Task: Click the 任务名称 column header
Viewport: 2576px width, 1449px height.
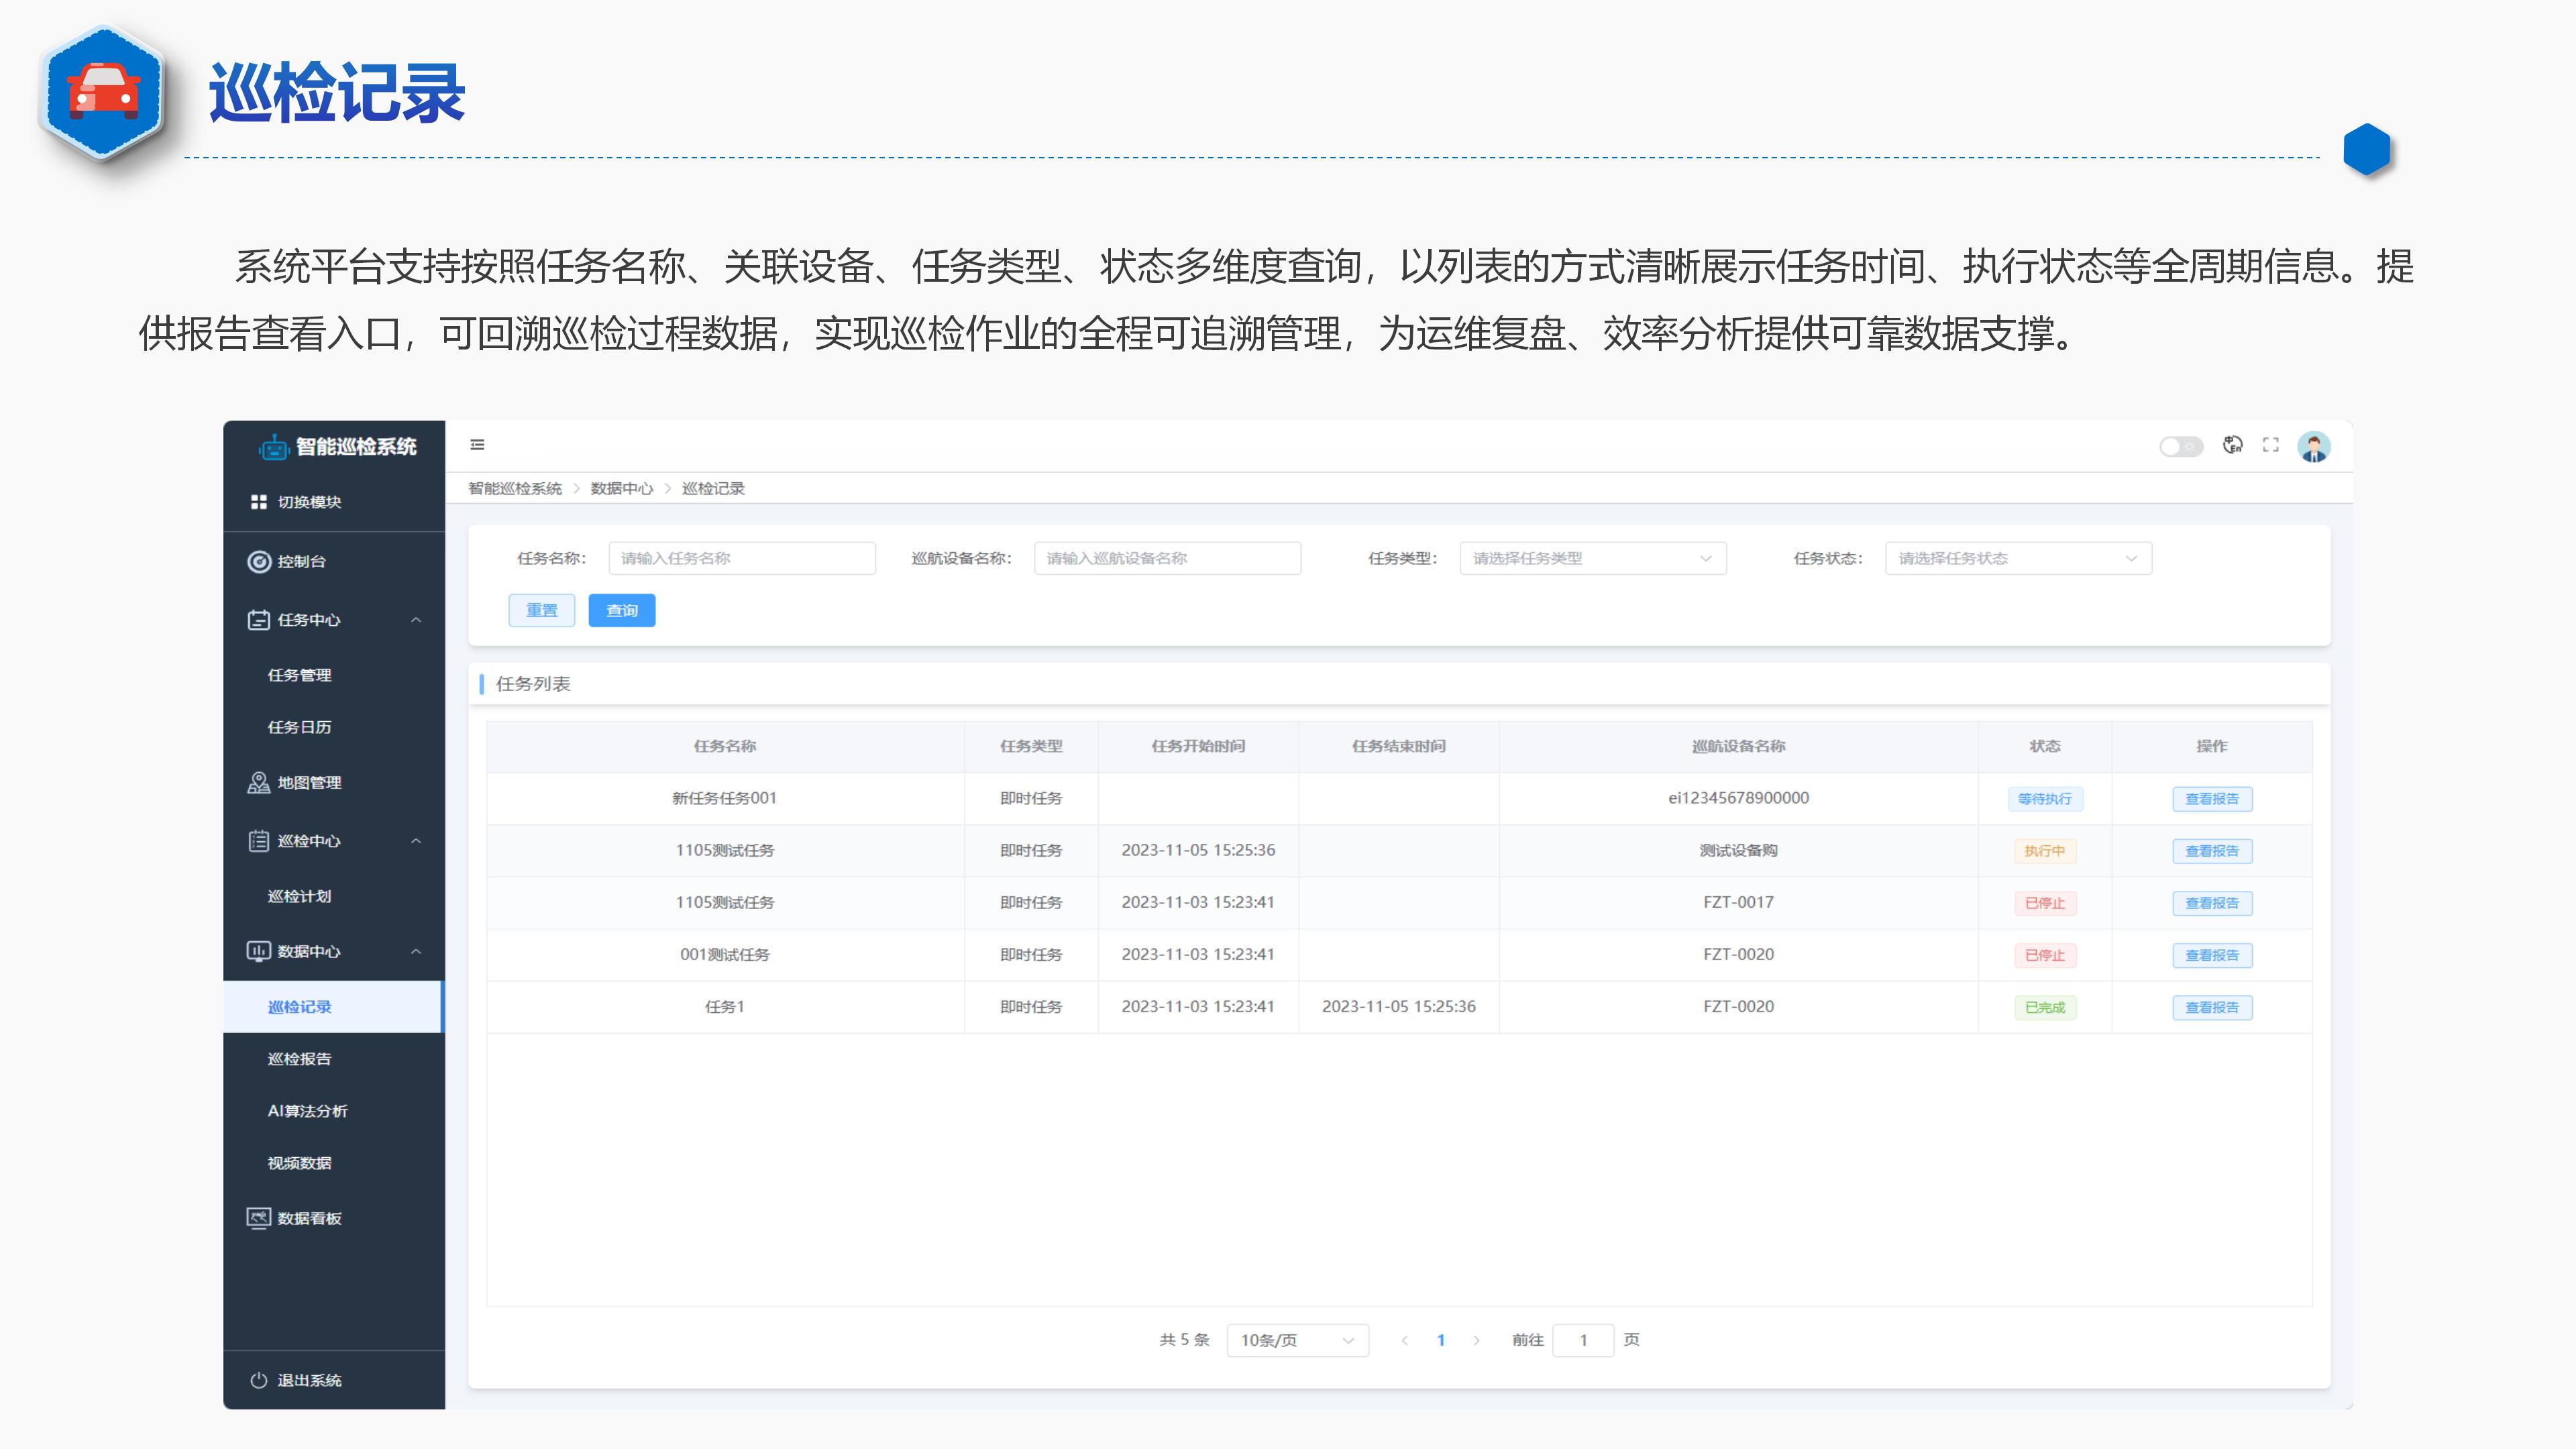Action: coord(725,746)
